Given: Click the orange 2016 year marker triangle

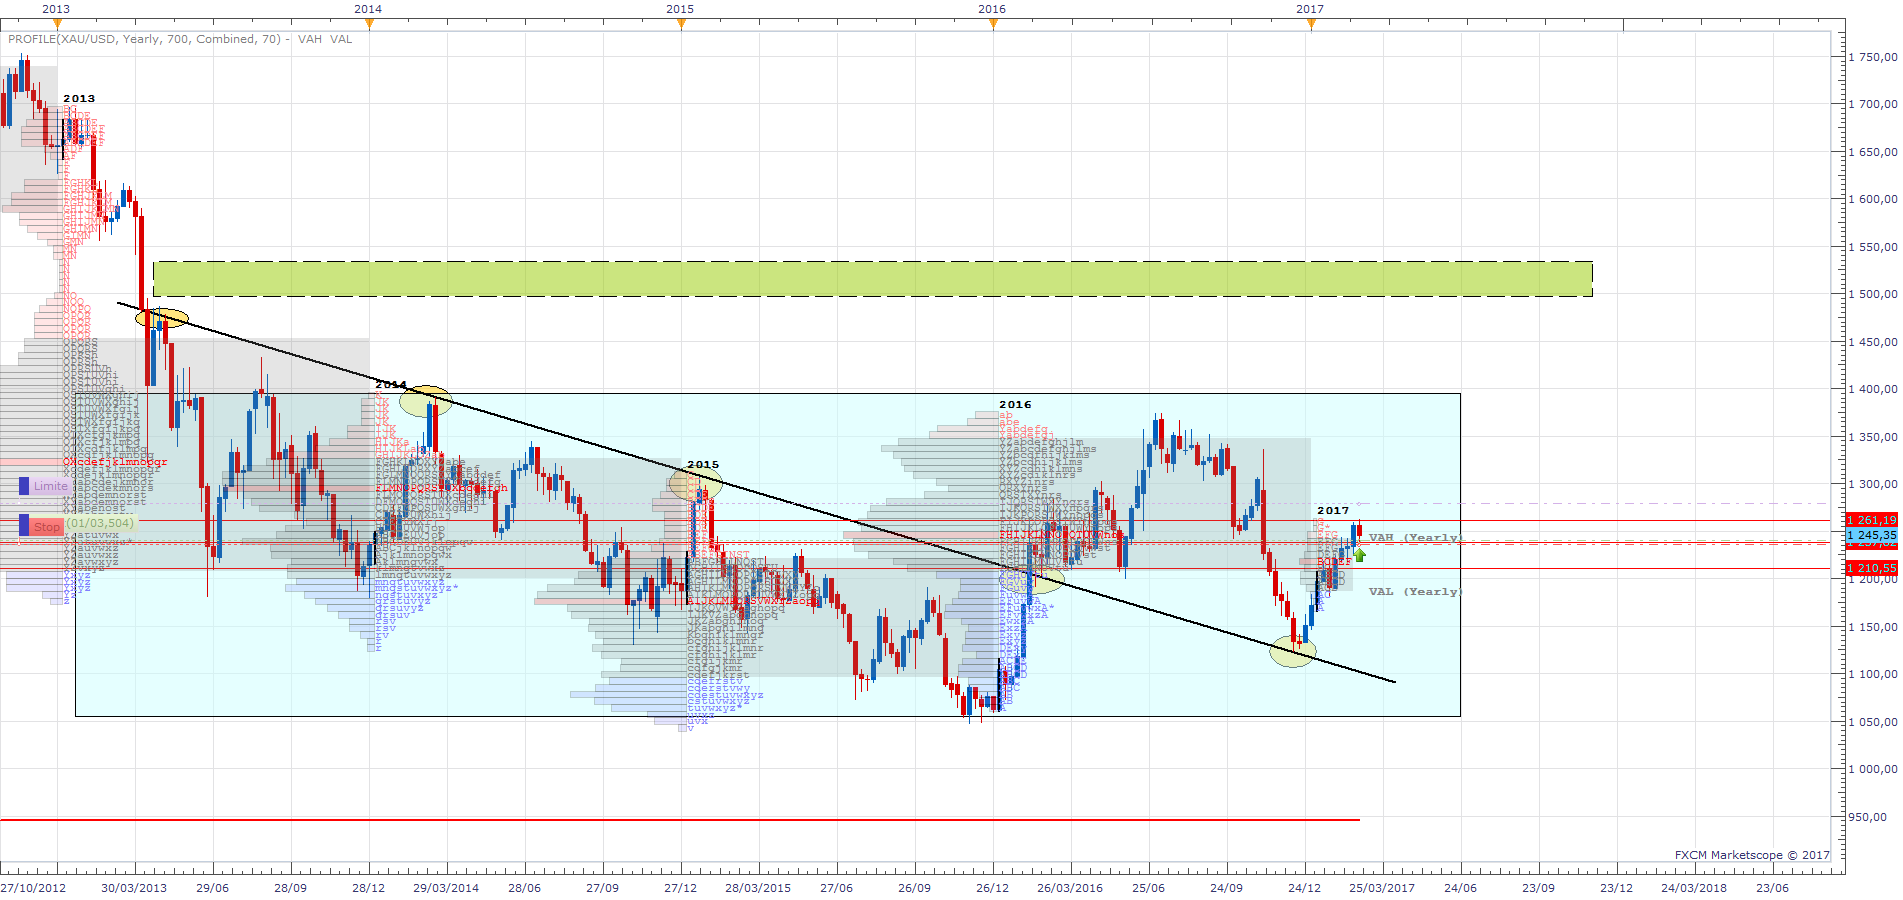Looking at the screenshot, I should click(x=993, y=24).
